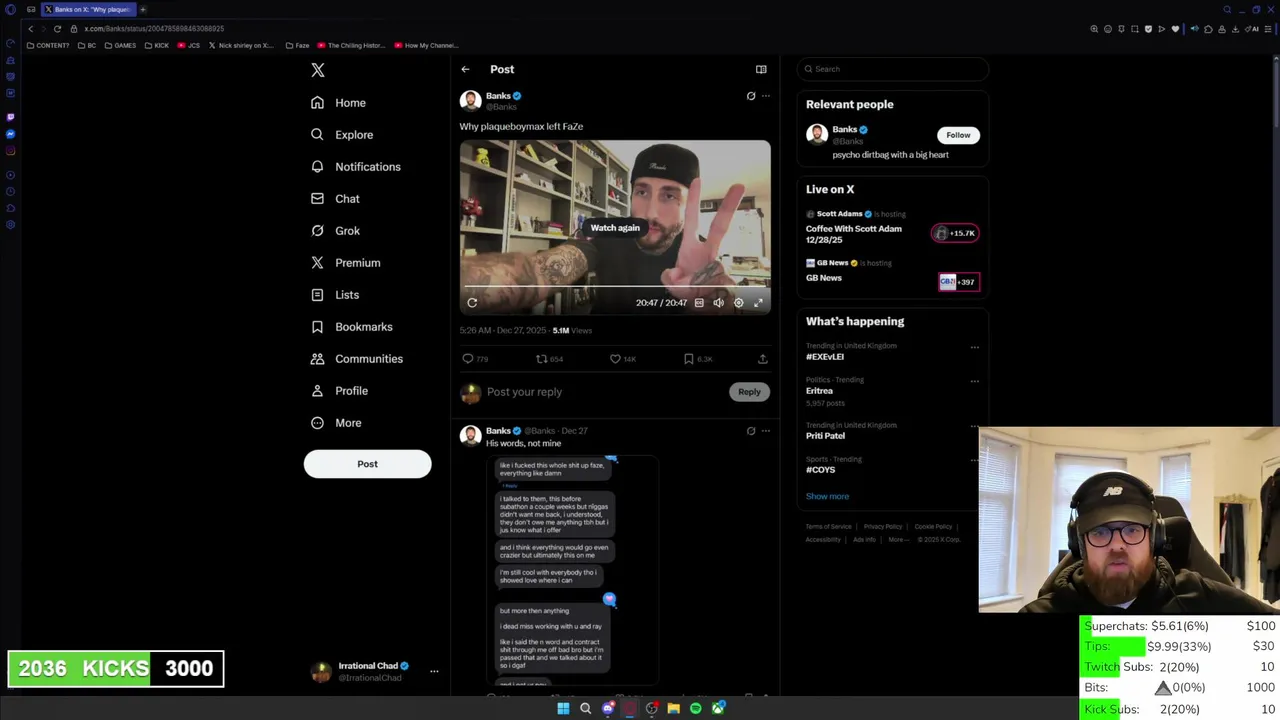Image resolution: width=1280 pixels, height=720 pixels.
Task: Open #EXEvLEI trending topic
Action: pos(825,357)
